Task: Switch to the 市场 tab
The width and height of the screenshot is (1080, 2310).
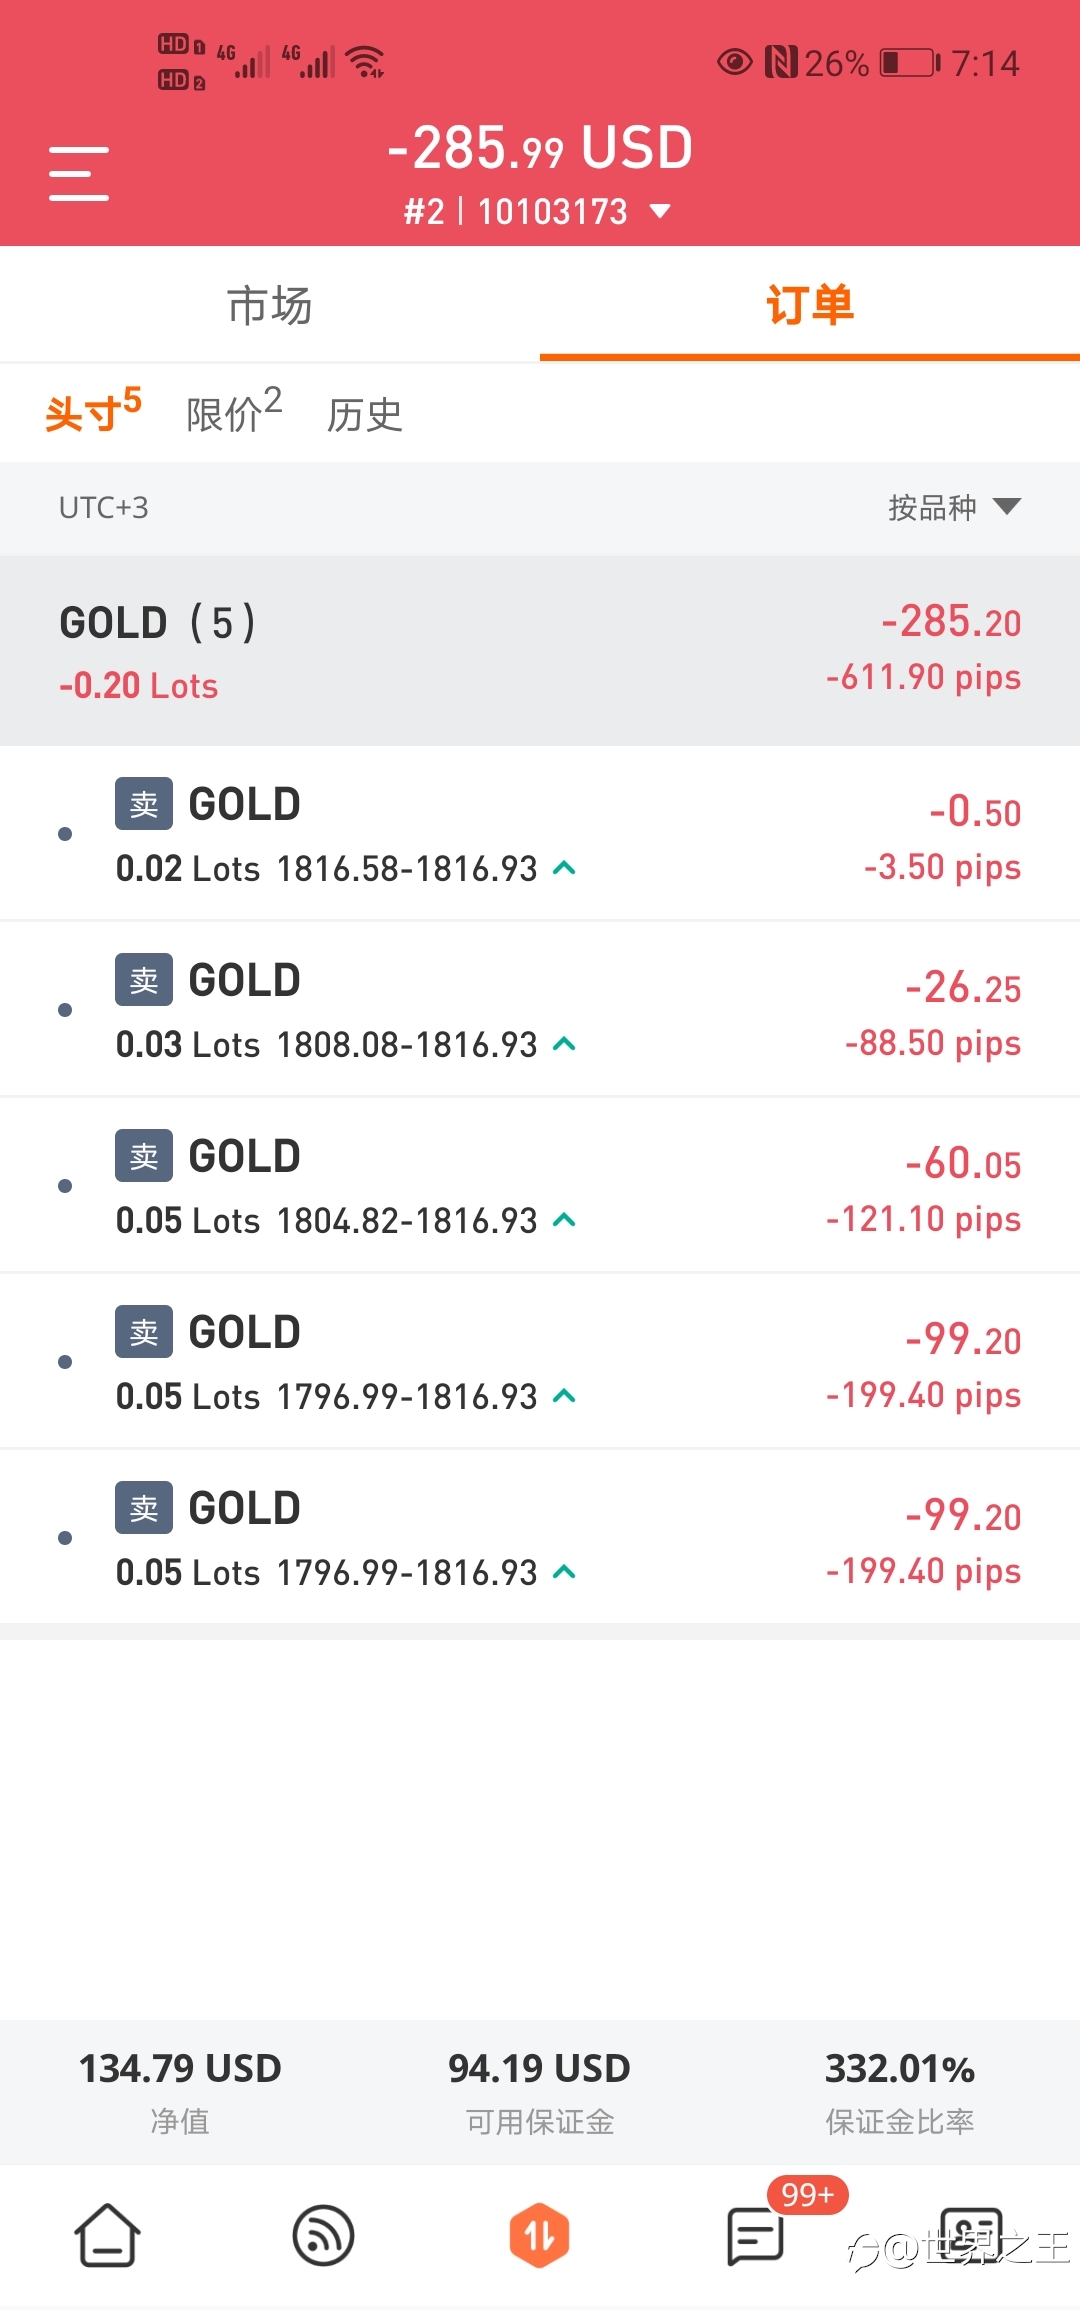Action: 270,305
